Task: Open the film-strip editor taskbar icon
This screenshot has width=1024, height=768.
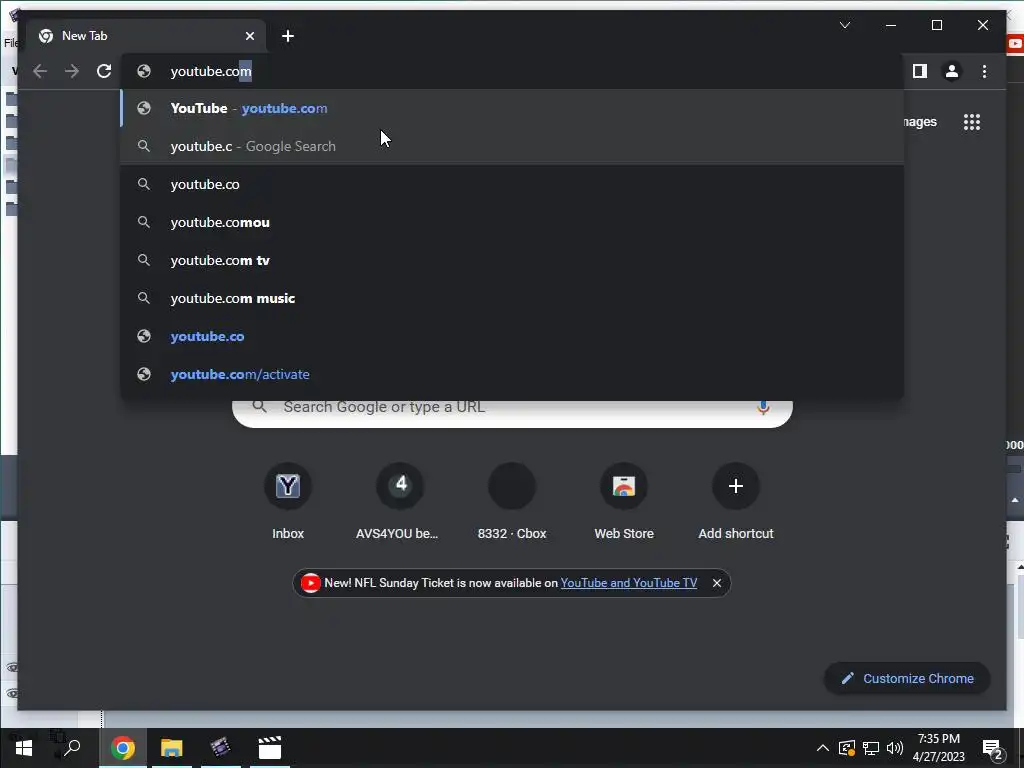Action: 221,748
